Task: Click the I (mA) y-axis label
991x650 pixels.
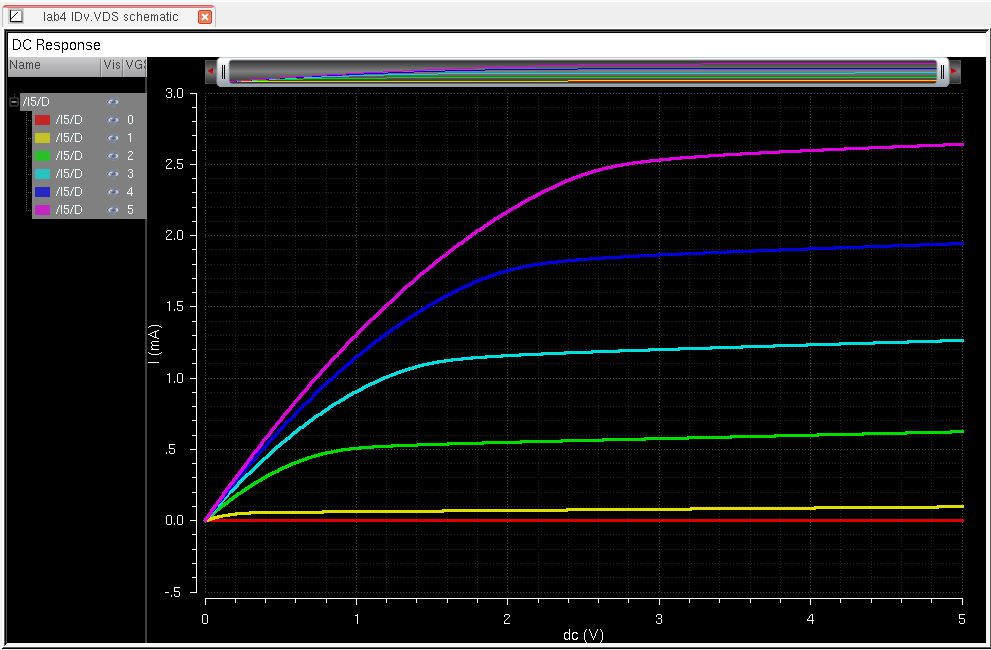Action: 155,346
